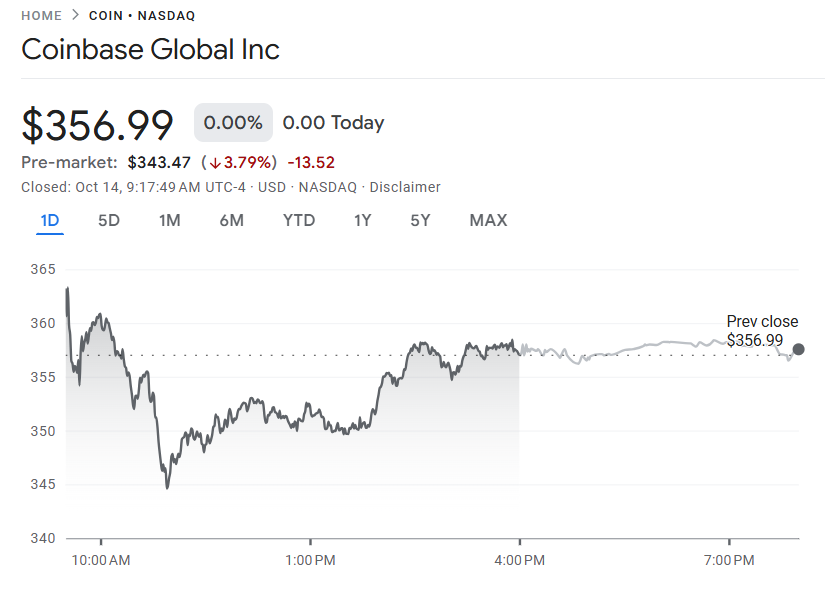Select the 1D chart range tab
The image size is (825, 589).
tap(50, 220)
